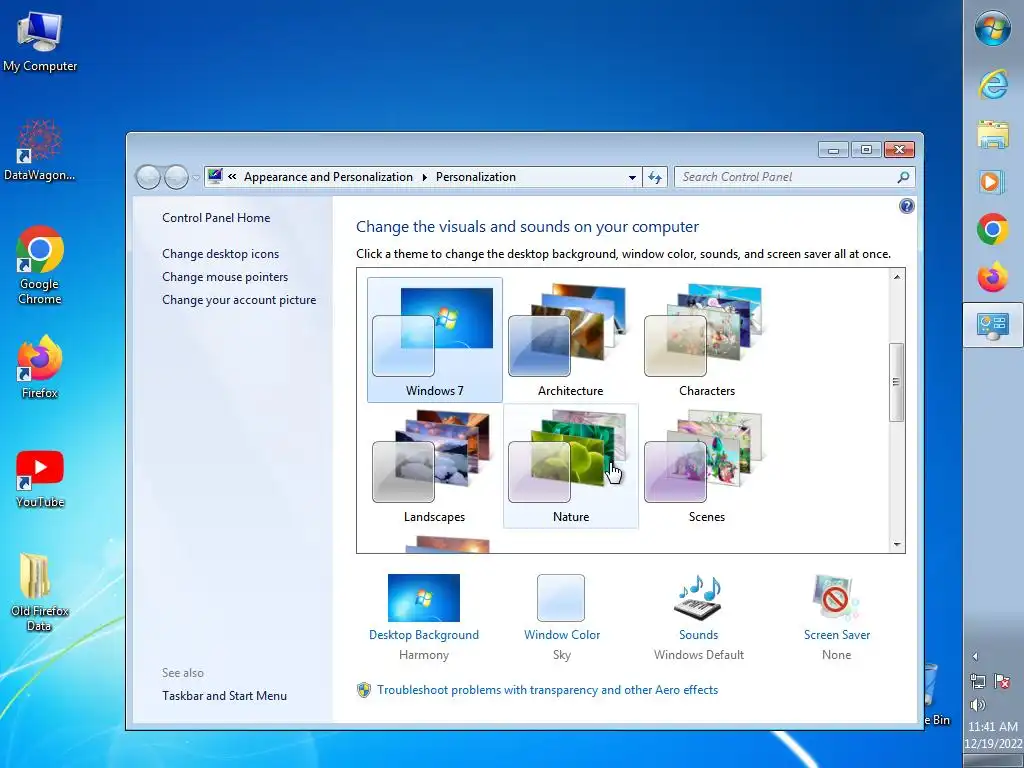Viewport: 1024px width, 768px height.
Task: Click the Windows Start orb
Action: [x=993, y=29]
